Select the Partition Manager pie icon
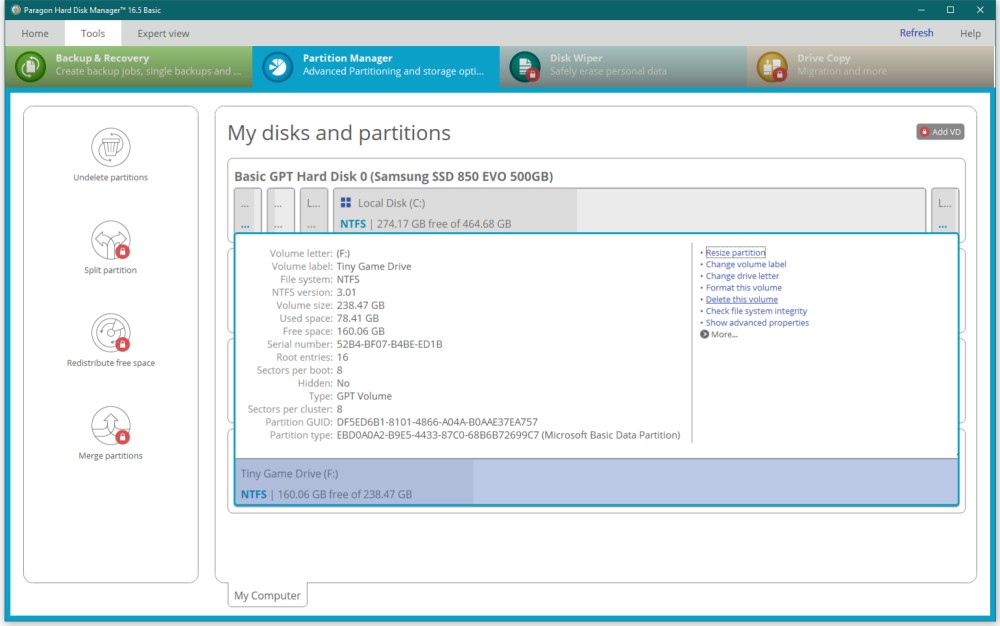Viewport: 1000px width, 626px height. [x=277, y=66]
